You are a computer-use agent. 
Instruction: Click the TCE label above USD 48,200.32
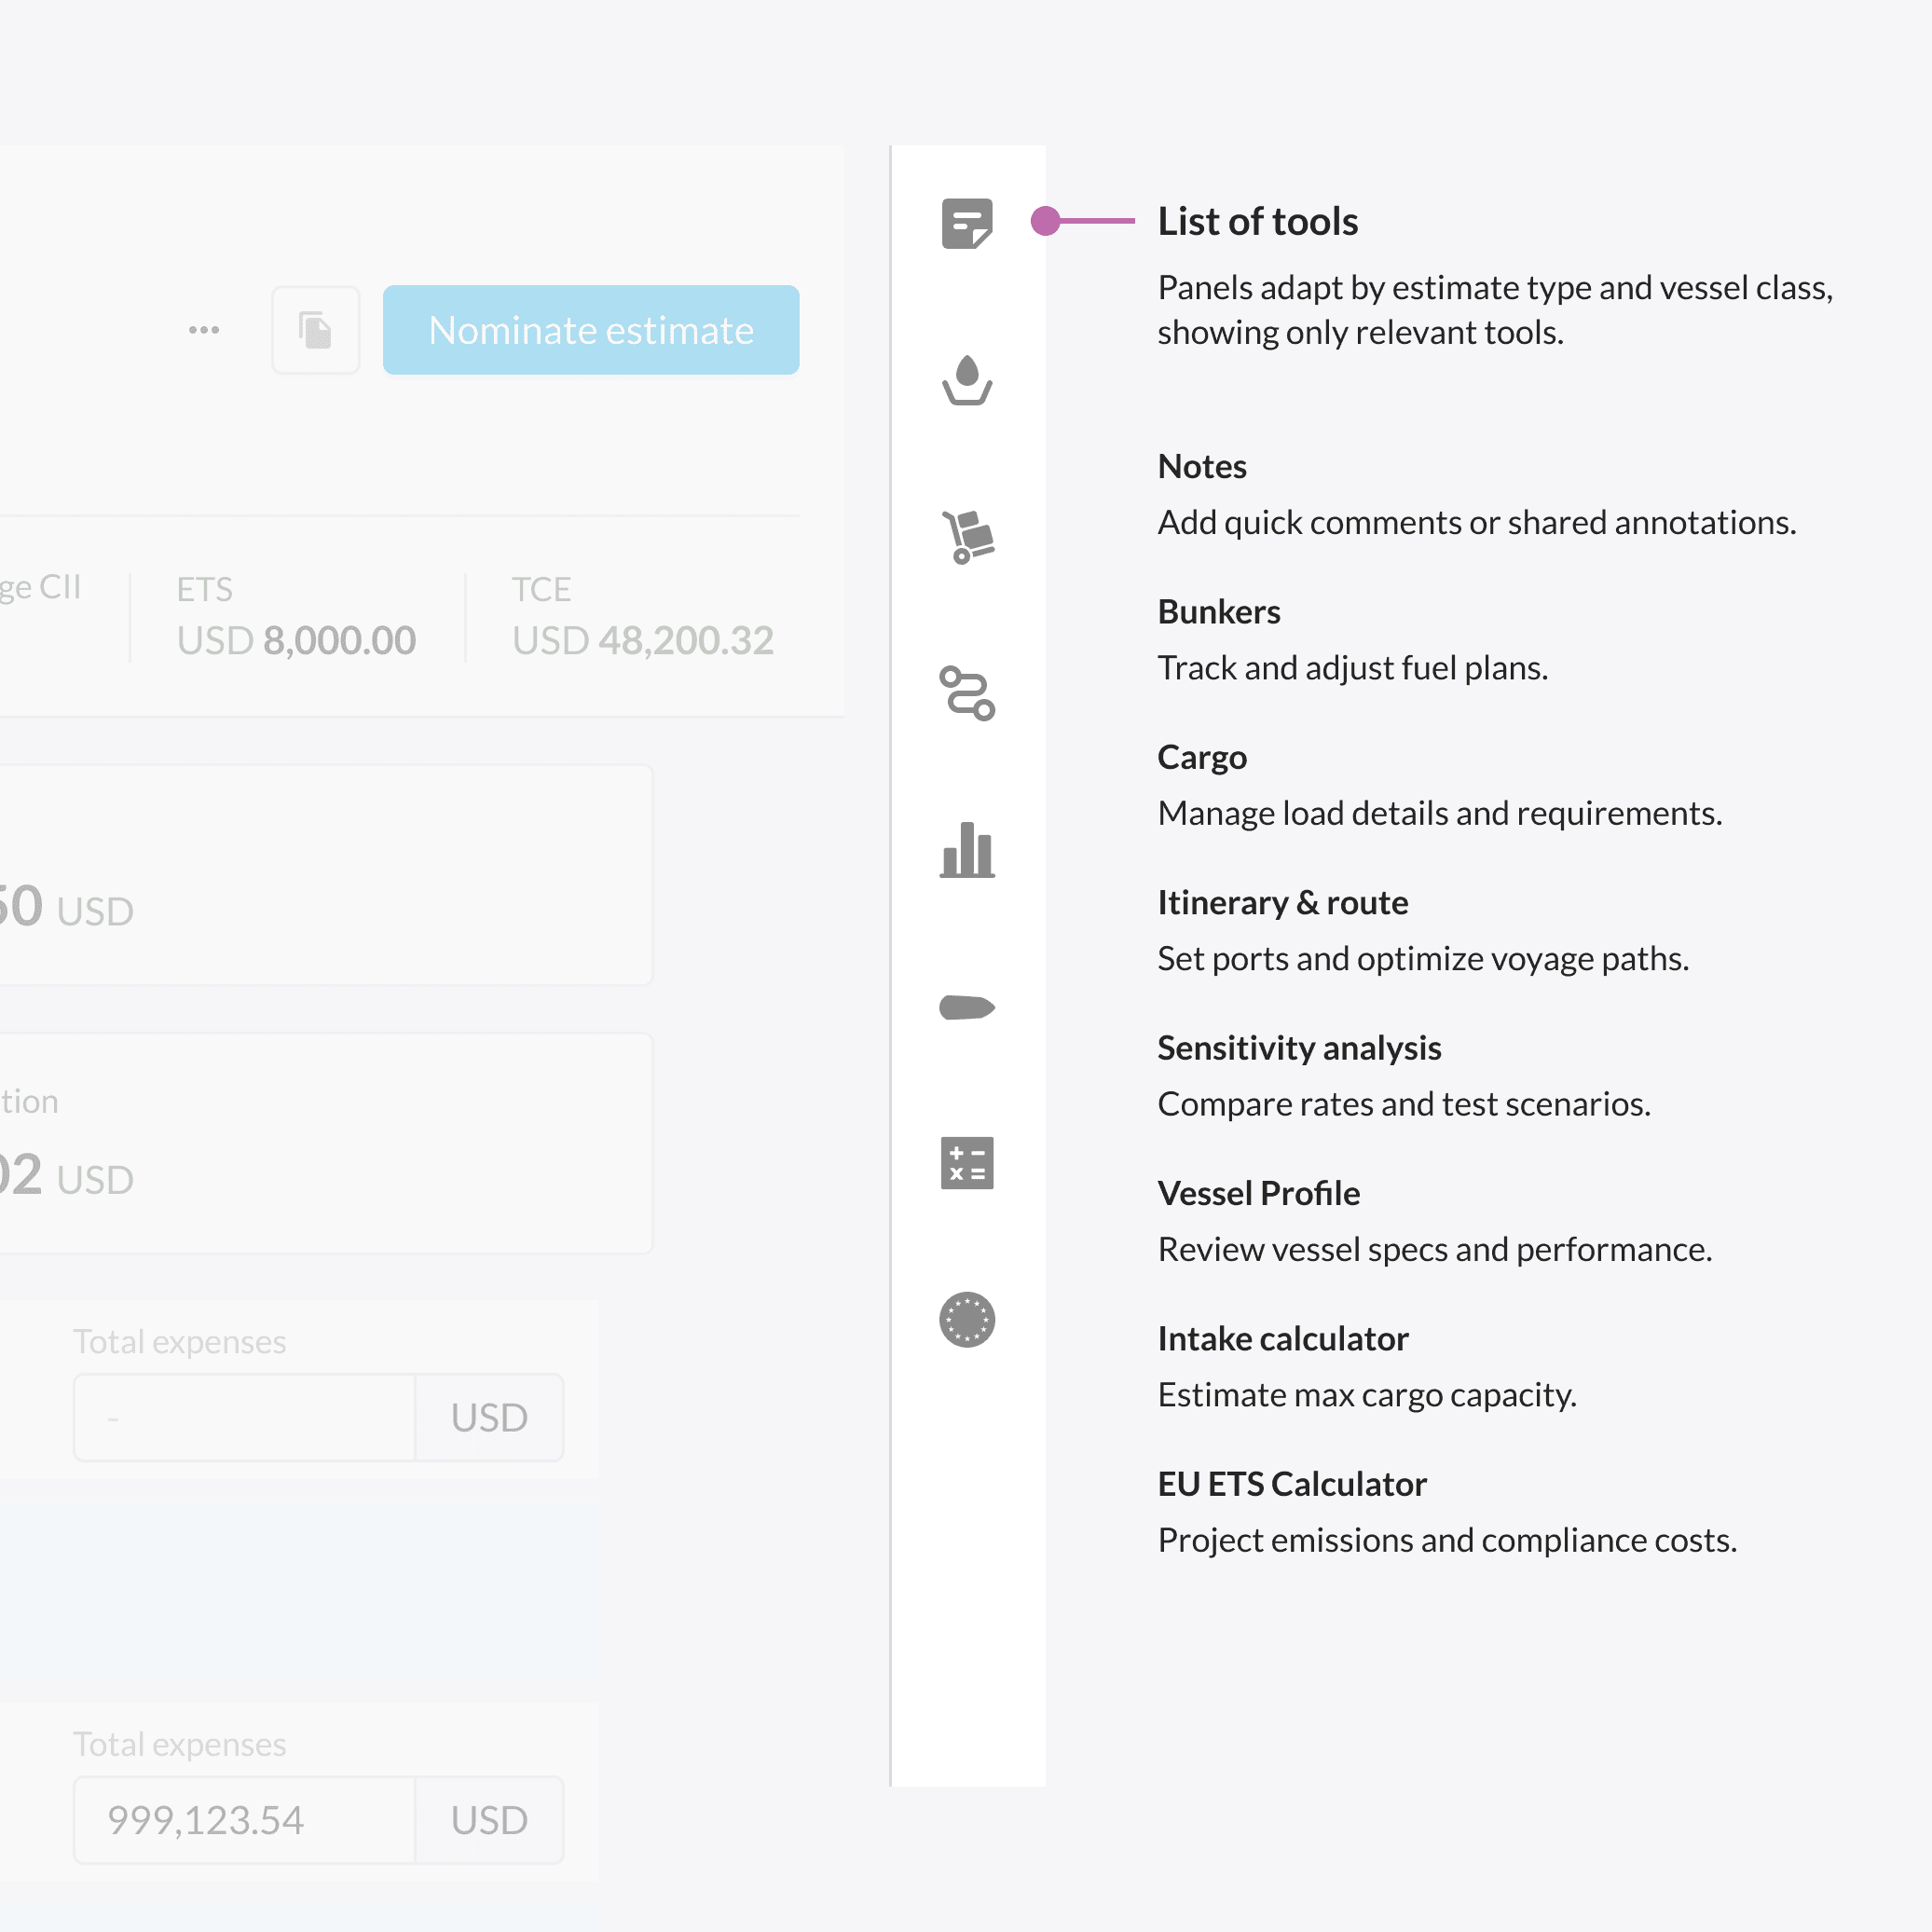coord(541,590)
